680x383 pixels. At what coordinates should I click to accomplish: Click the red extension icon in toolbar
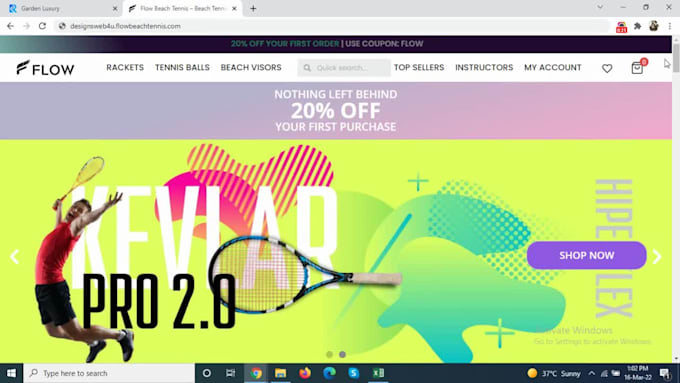tap(621, 27)
